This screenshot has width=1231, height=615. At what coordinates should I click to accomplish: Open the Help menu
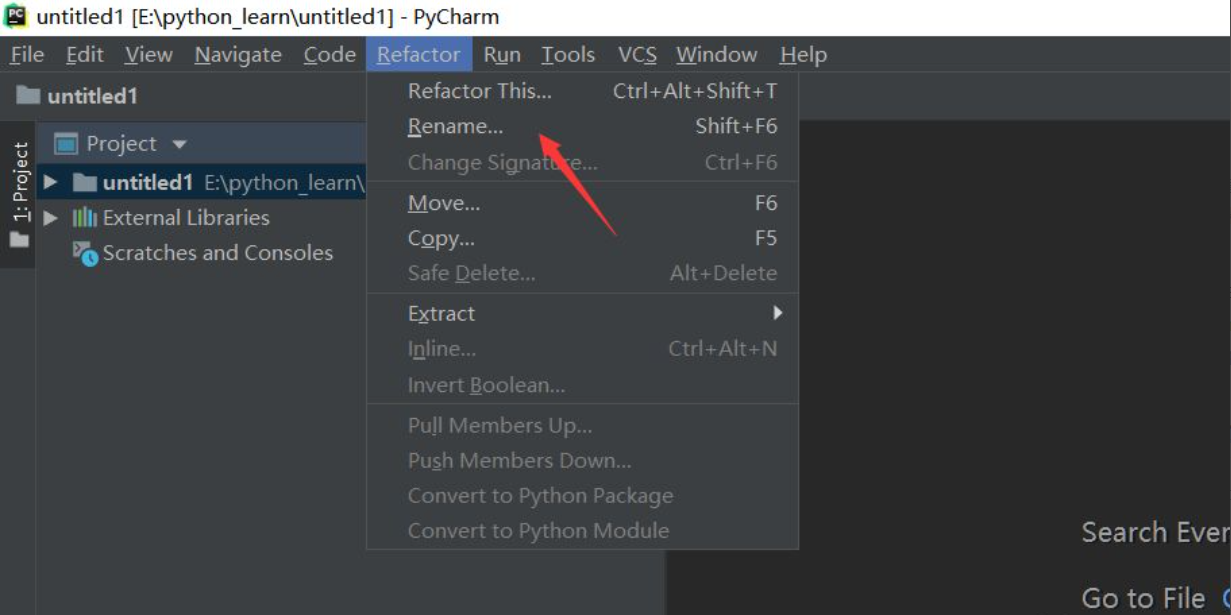tap(802, 54)
